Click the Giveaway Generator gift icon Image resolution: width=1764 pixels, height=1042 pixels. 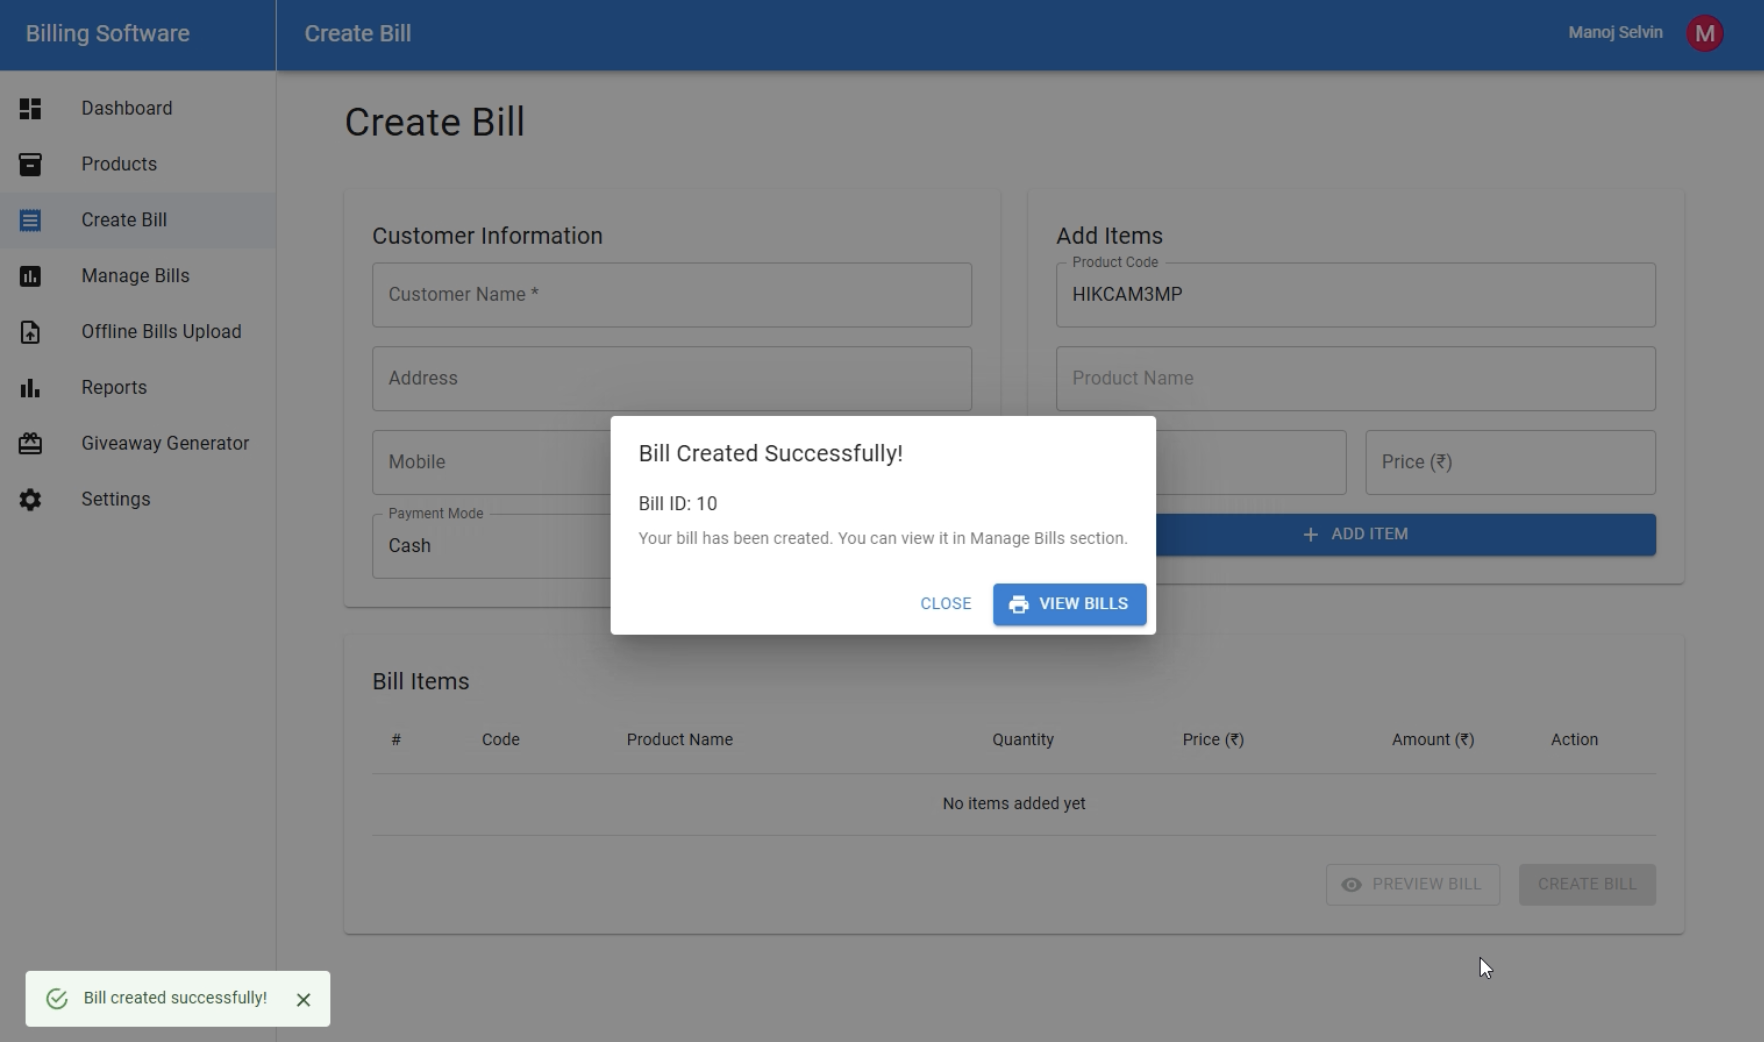point(30,443)
